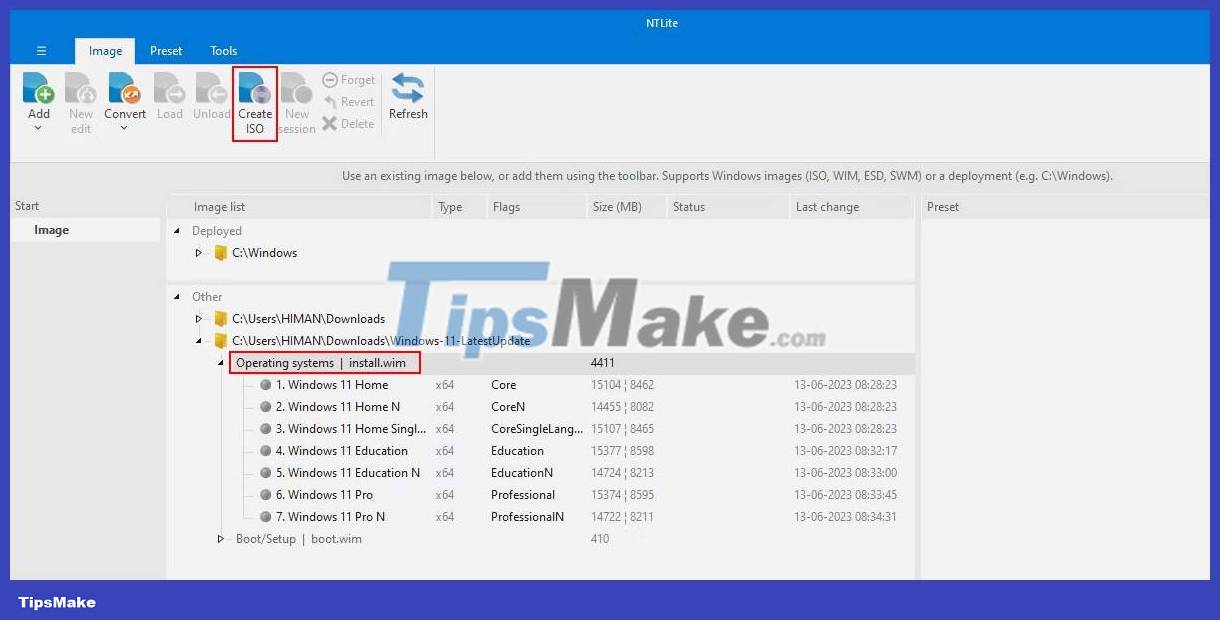The height and width of the screenshot is (620, 1220).
Task: Open the hamburger menu icon
Action: (40, 50)
